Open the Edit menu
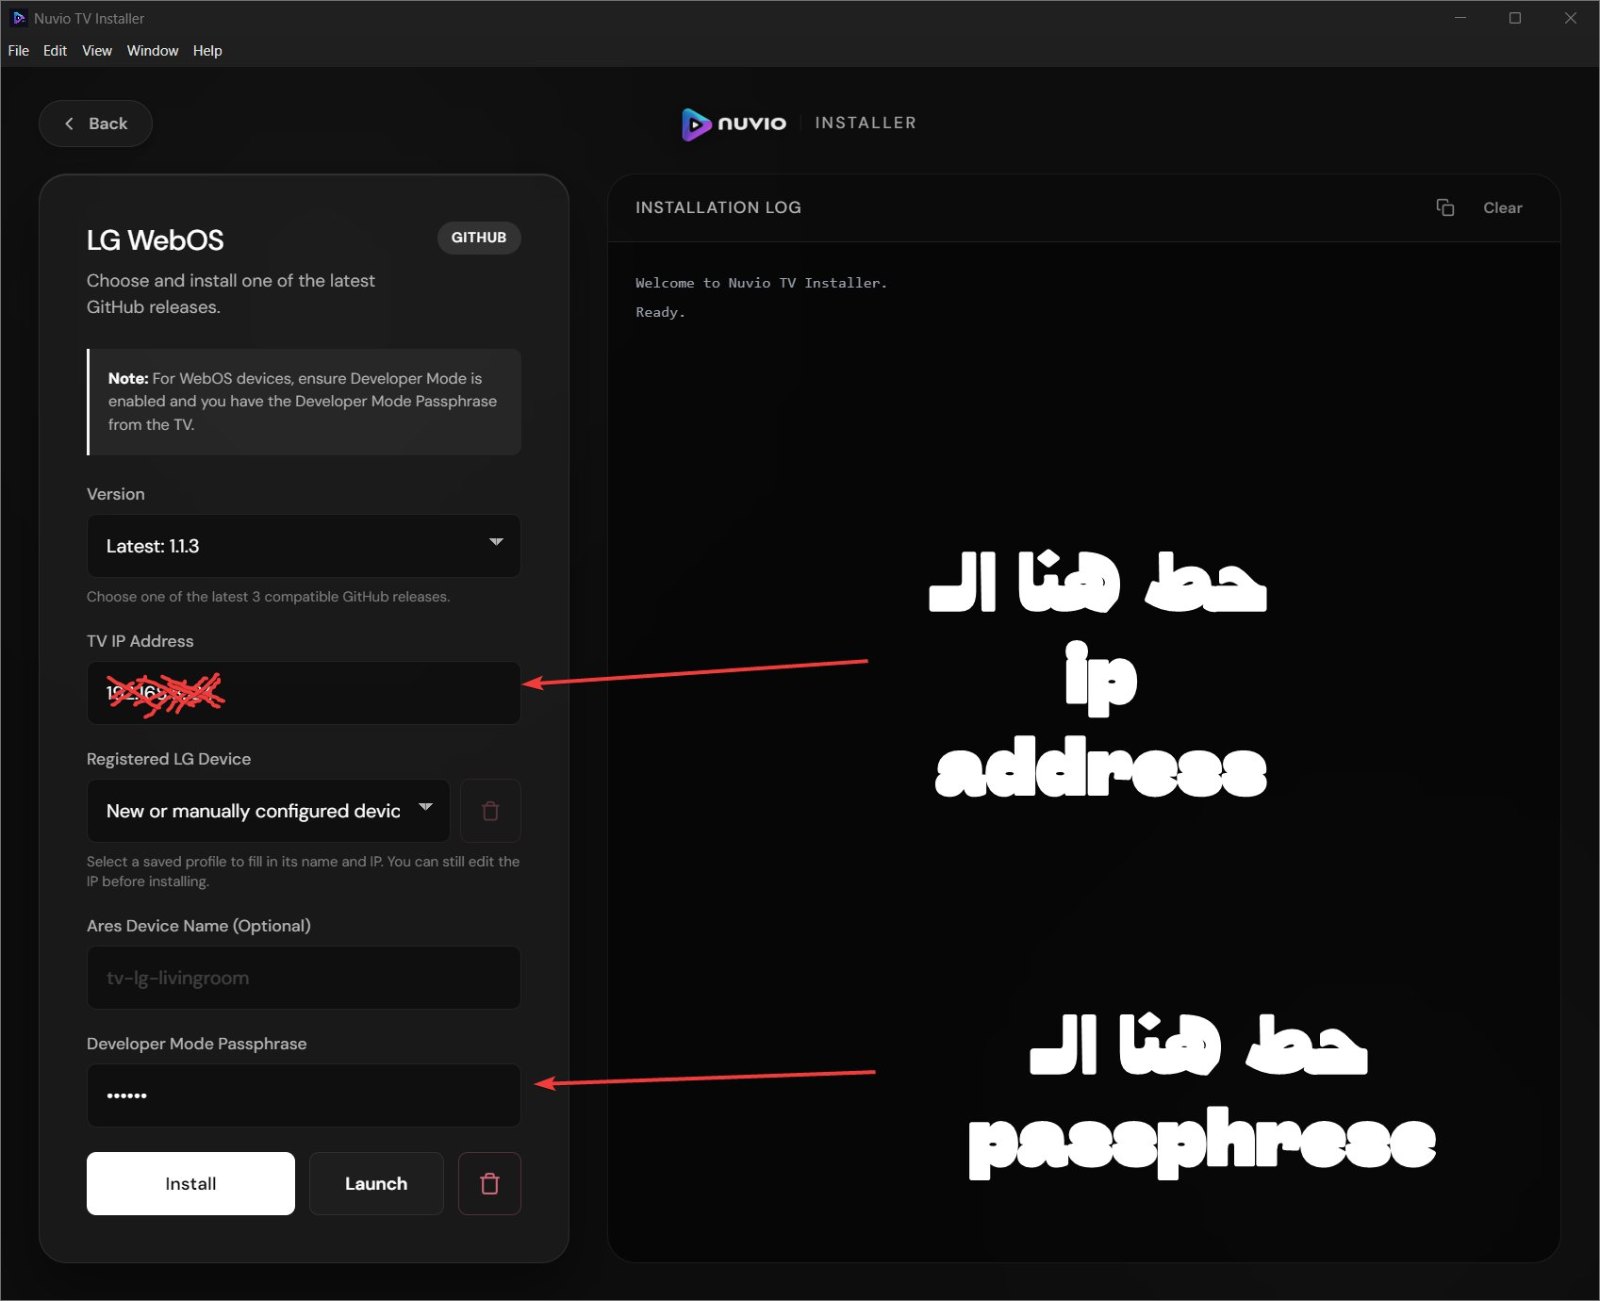The height and width of the screenshot is (1301, 1600). [x=55, y=50]
